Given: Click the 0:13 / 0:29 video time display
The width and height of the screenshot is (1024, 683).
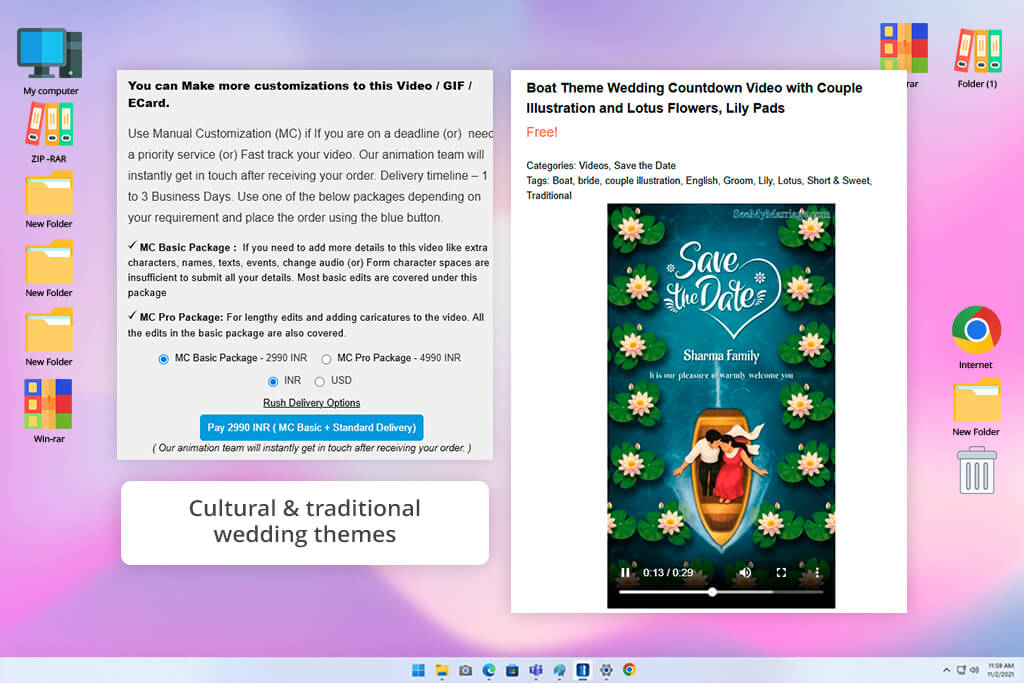Looking at the screenshot, I should [x=667, y=573].
